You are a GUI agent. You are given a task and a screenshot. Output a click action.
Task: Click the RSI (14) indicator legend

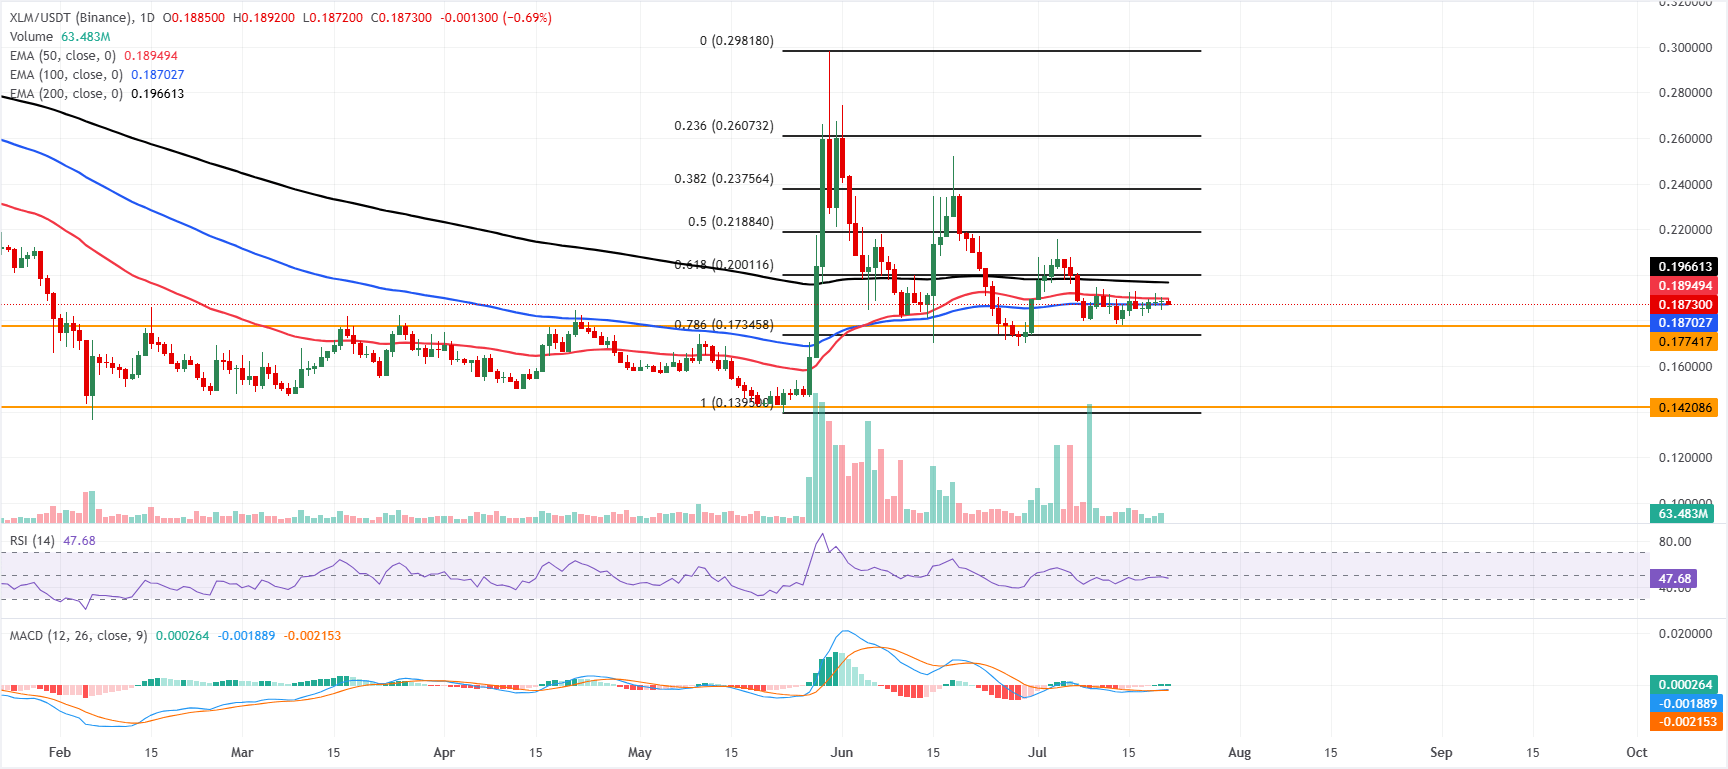coord(53,541)
